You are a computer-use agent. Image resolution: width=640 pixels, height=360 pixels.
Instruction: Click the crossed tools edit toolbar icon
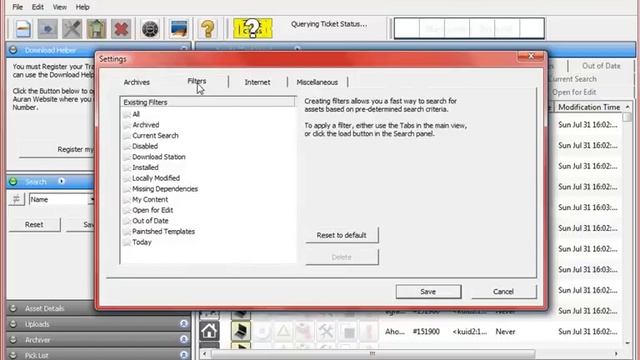point(72,29)
